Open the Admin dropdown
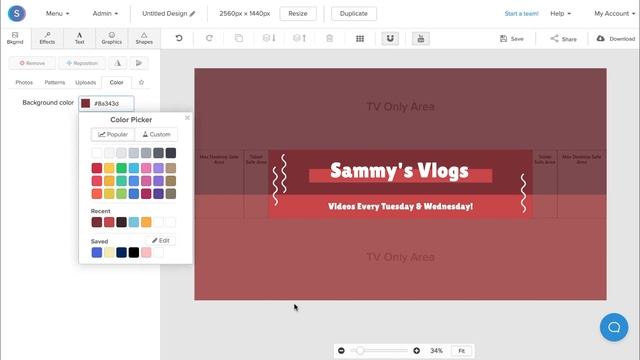This screenshot has height=360, width=640. [105, 13]
